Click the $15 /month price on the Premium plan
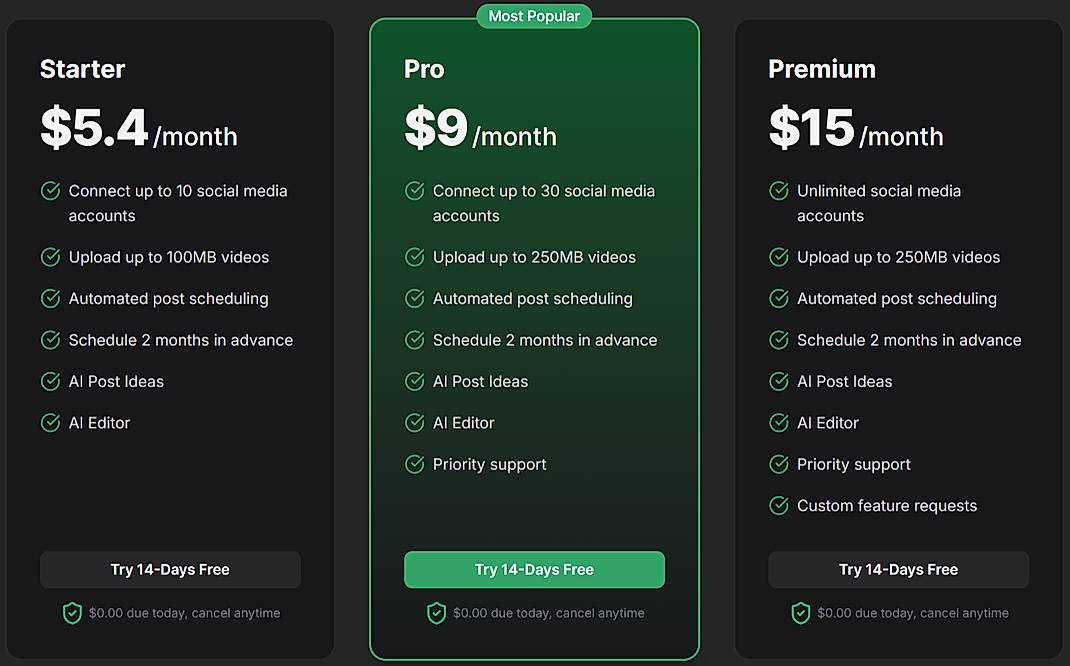Image resolution: width=1070 pixels, height=666 pixels. (x=855, y=128)
